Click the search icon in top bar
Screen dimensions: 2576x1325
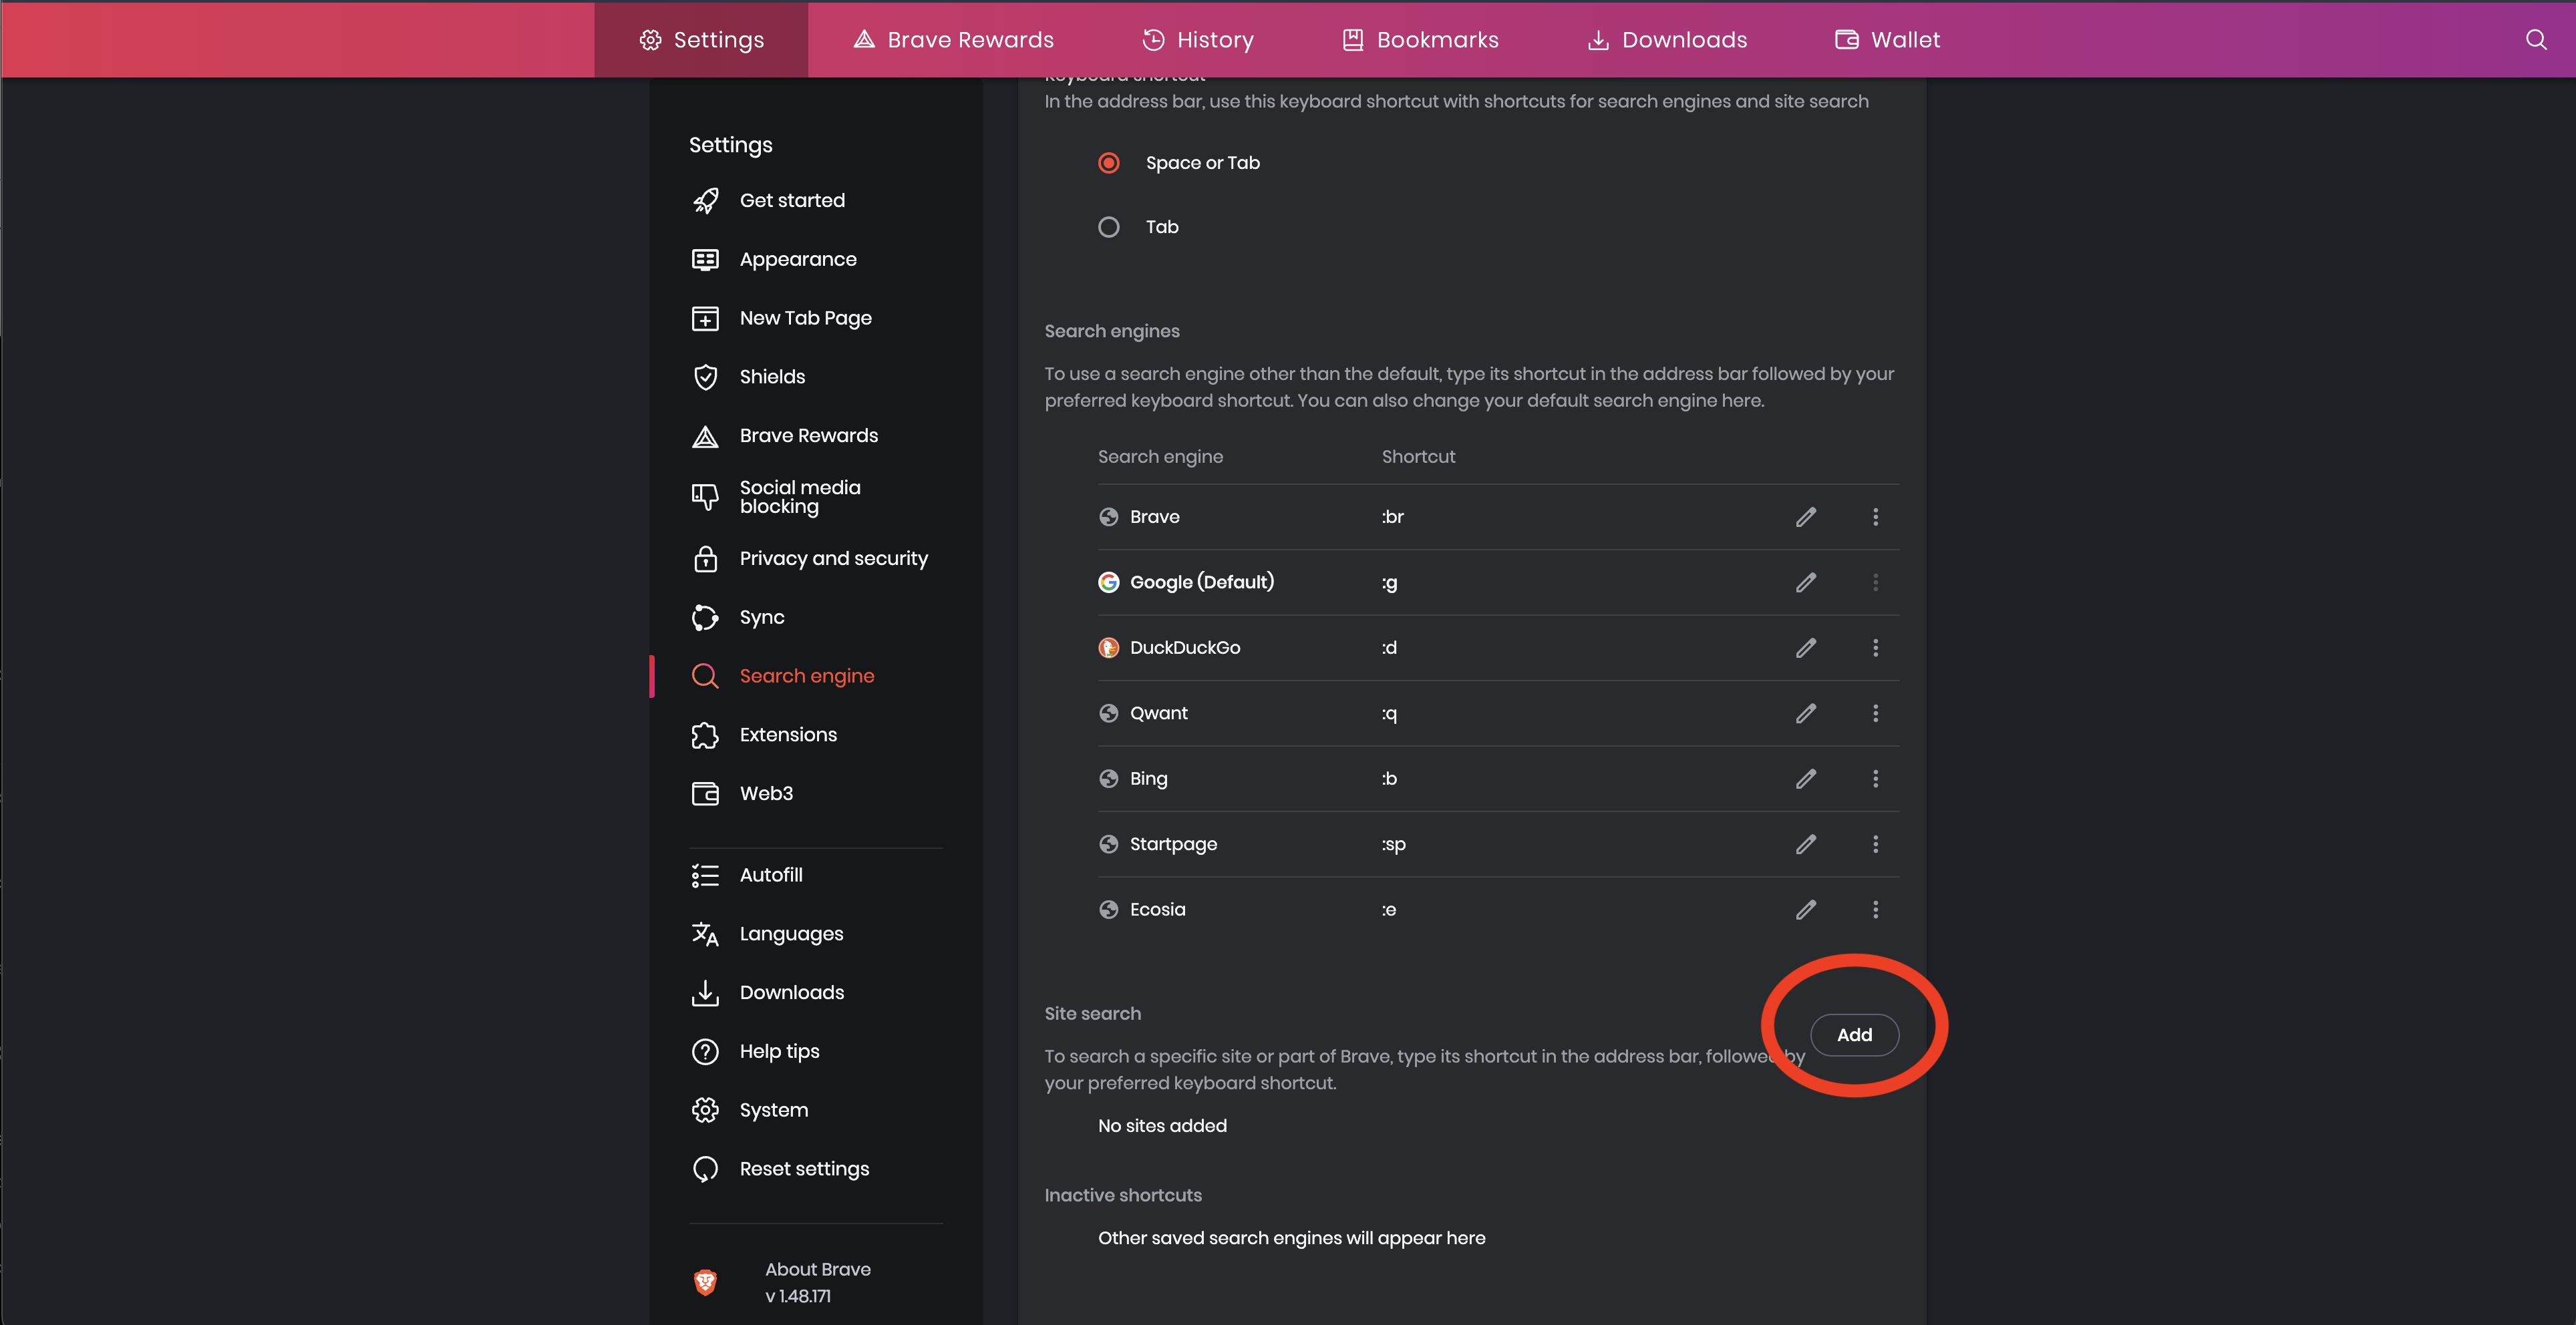pos(2535,40)
